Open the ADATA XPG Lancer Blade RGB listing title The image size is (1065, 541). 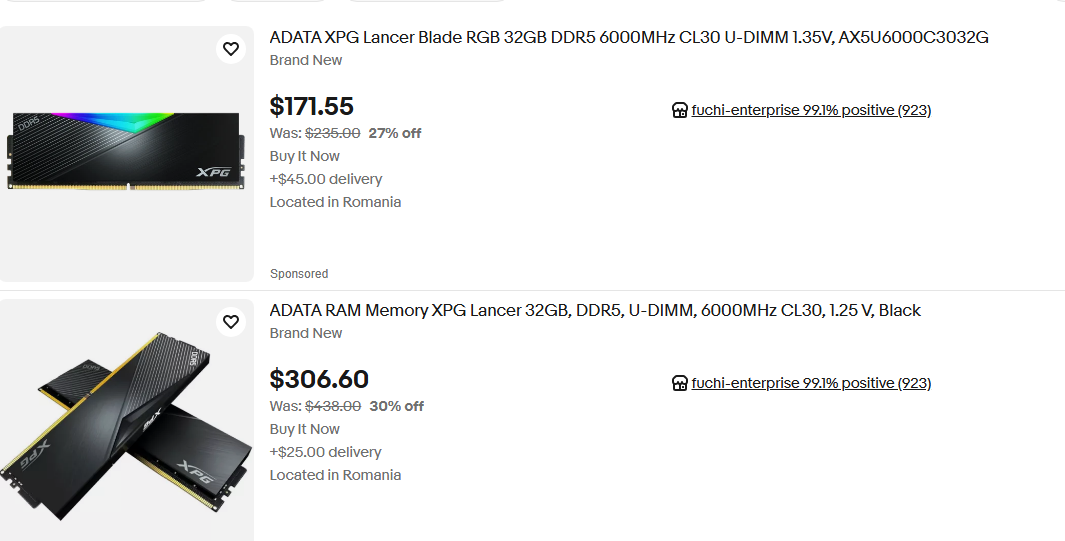[x=629, y=38]
